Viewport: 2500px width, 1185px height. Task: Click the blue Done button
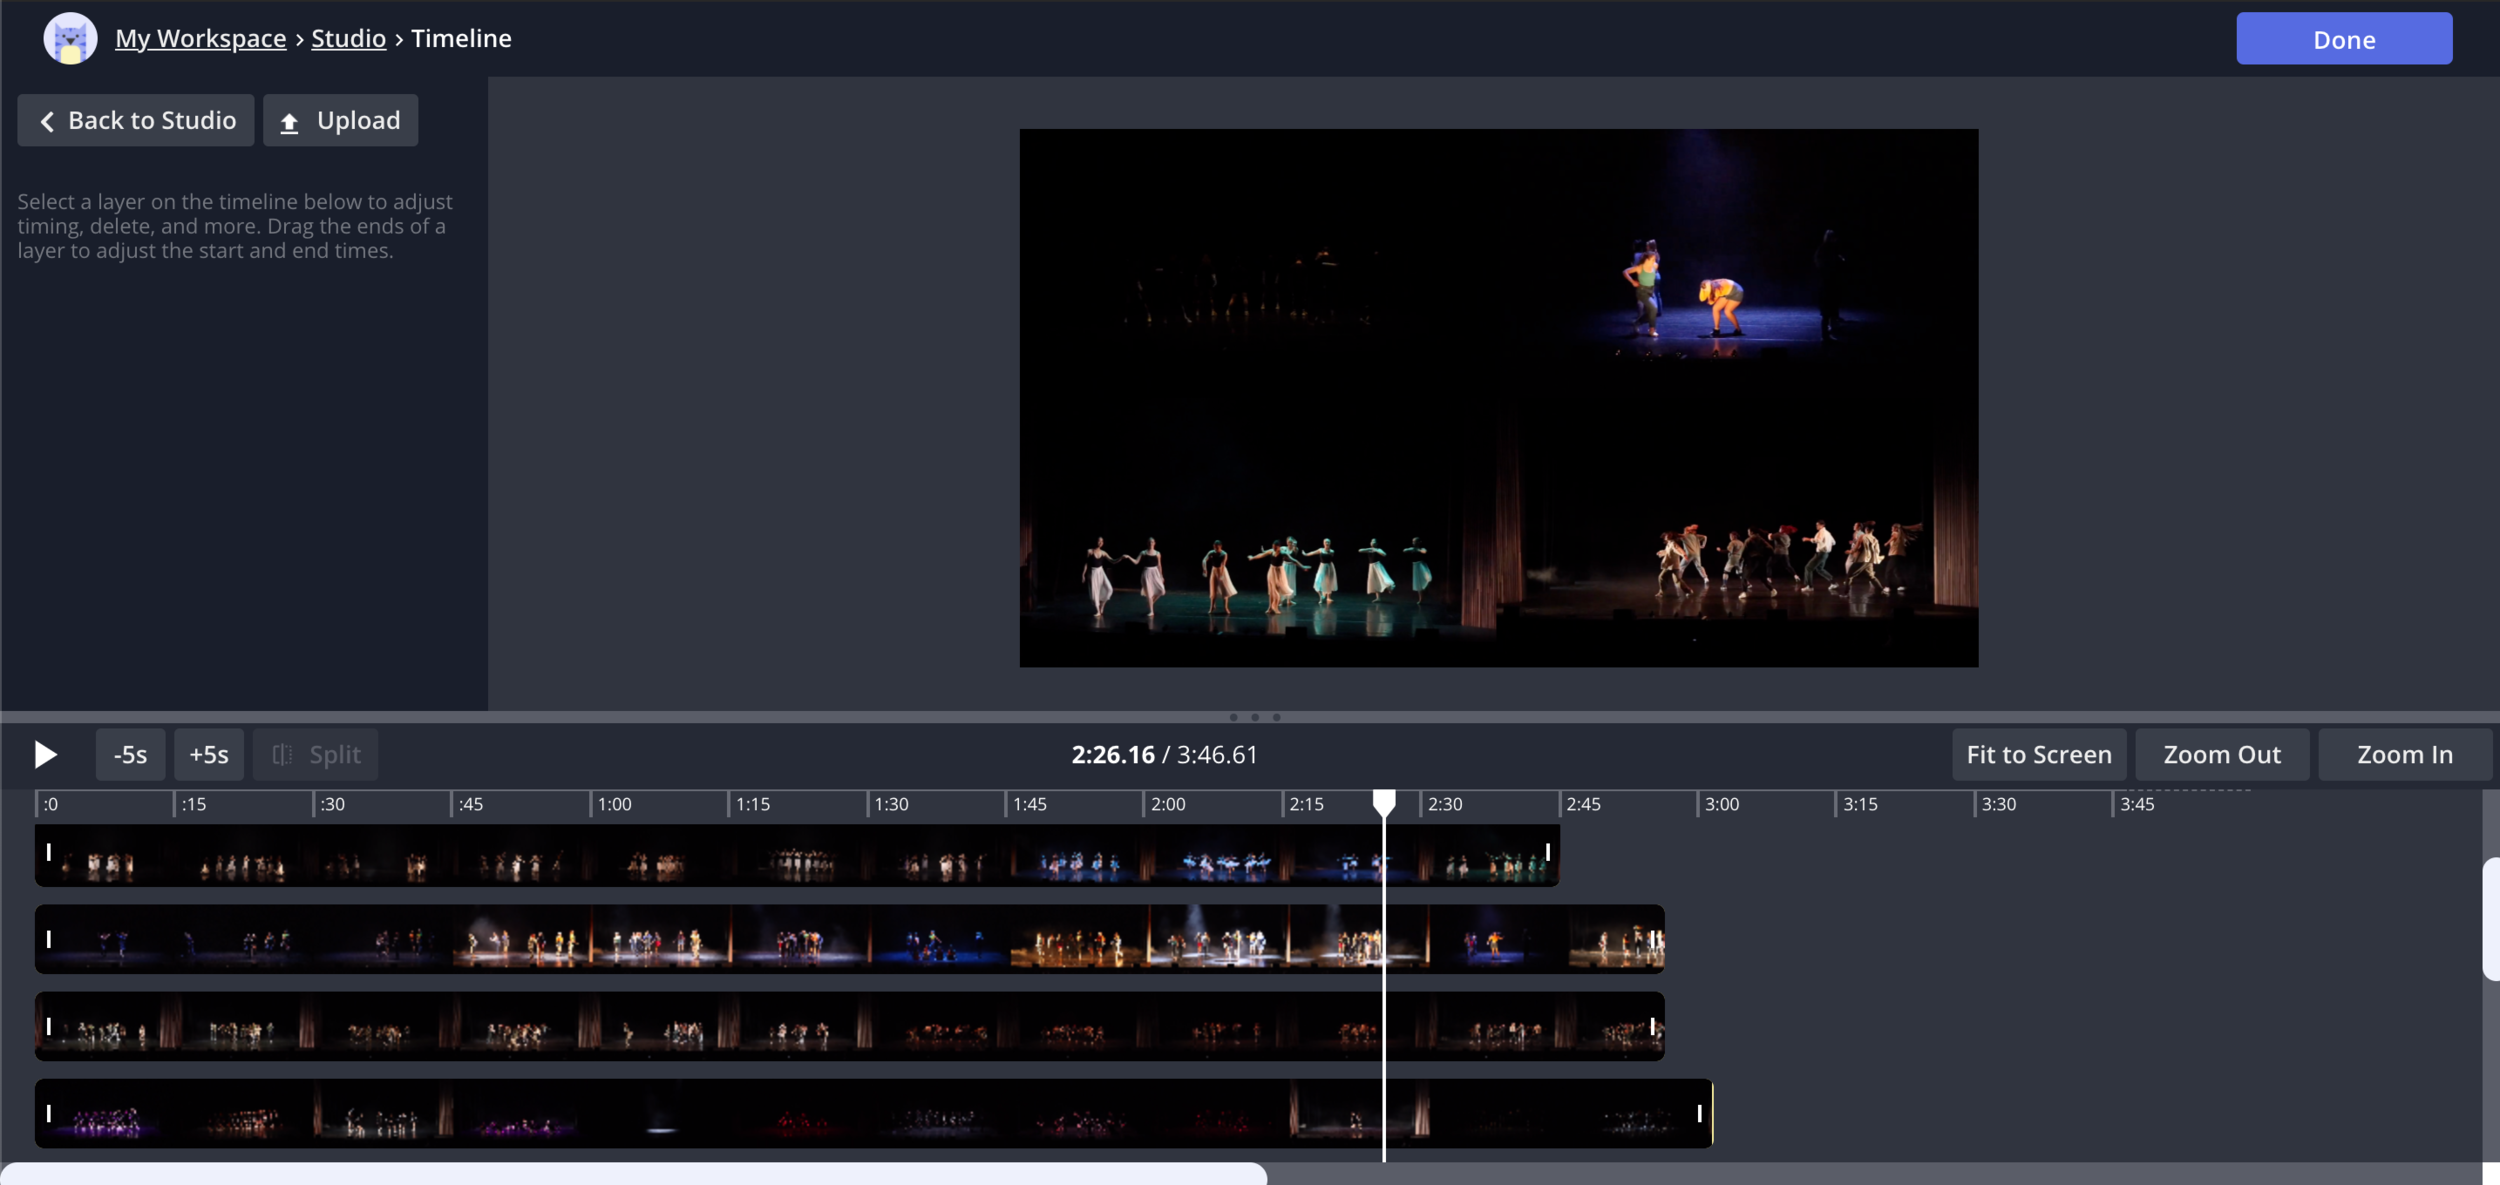pyautogui.click(x=2343, y=39)
